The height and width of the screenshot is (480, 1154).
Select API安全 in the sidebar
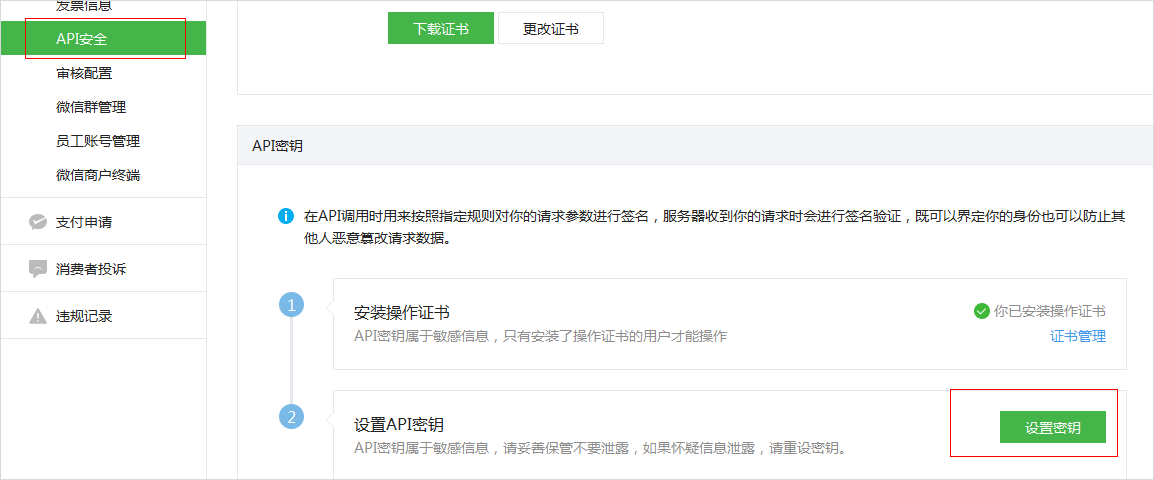pyautogui.click(x=82, y=39)
